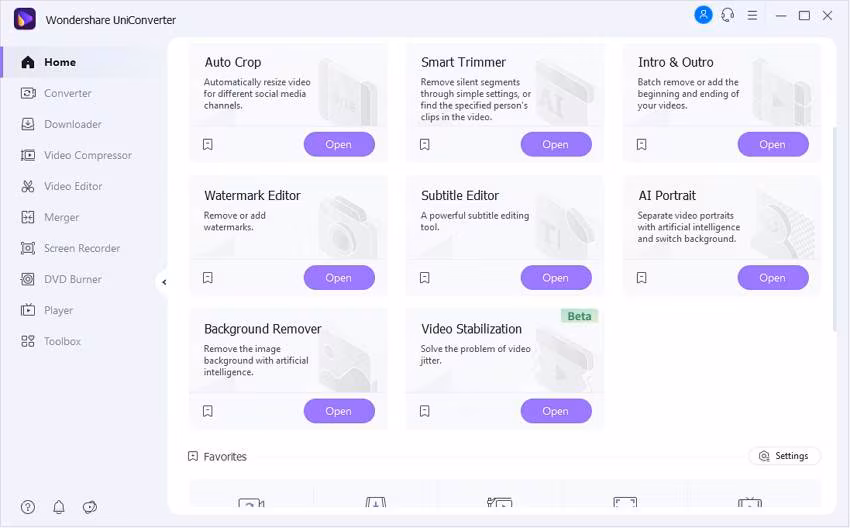Select Video Compressor in the sidebar
This screenshot has width=850, height=528.
click(x=87, y=155)
